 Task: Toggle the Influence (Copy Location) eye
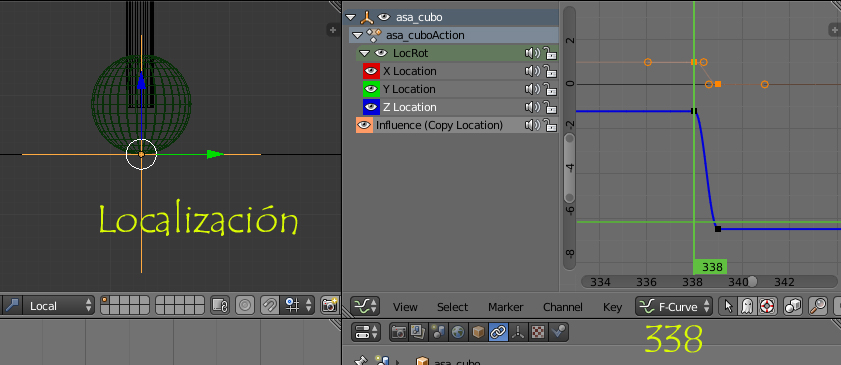[364, 125]
